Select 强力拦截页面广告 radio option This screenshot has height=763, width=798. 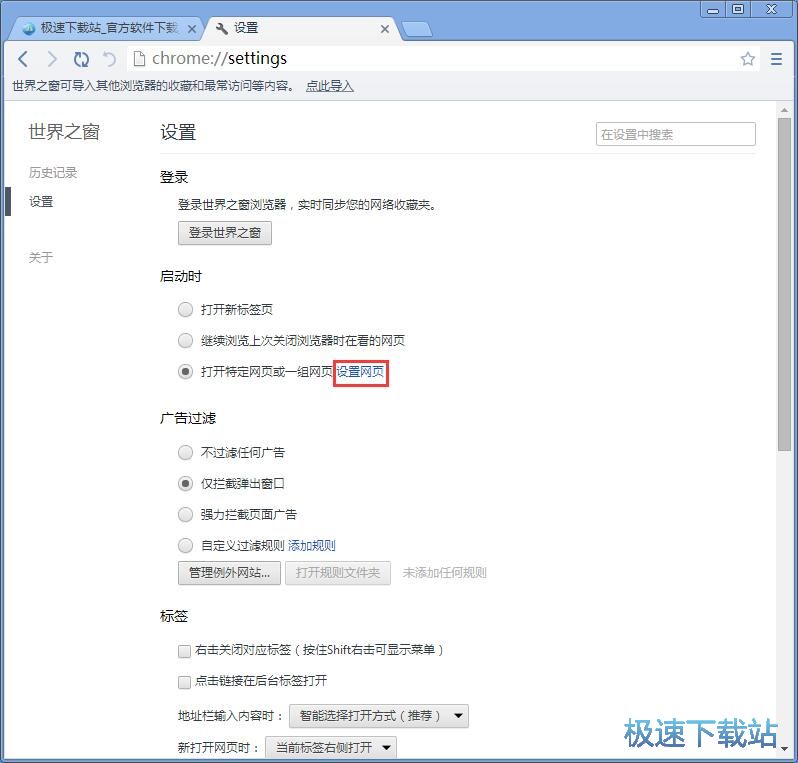(185, 515)
